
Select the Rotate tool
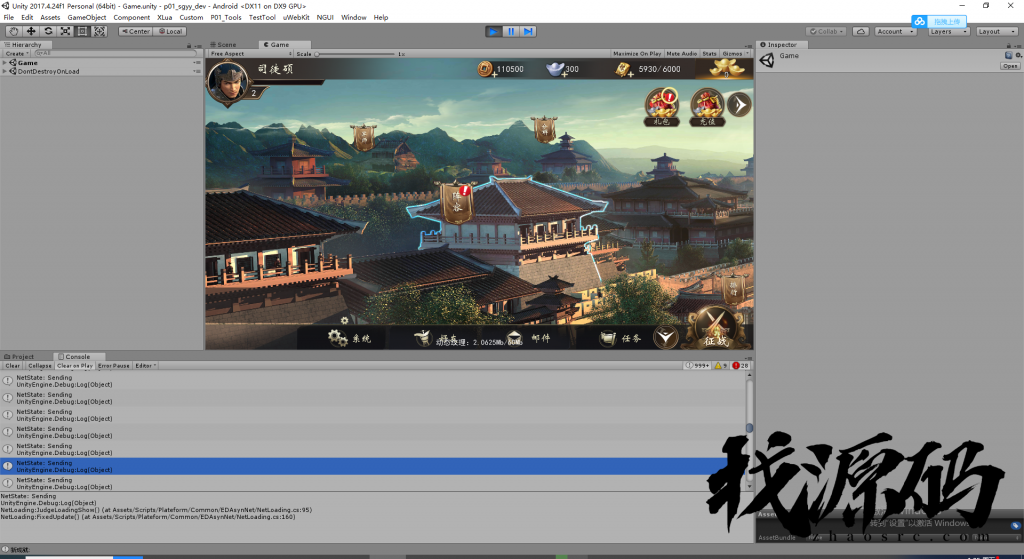click(x=48, y=31)
